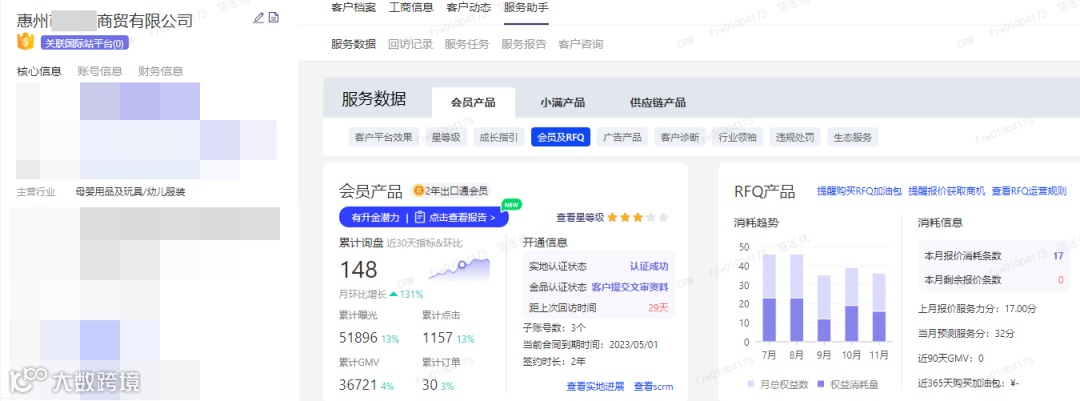1080x401 pixels.
Task: Click the 客户提交文审资料 status link
Action: pos(630,287)
